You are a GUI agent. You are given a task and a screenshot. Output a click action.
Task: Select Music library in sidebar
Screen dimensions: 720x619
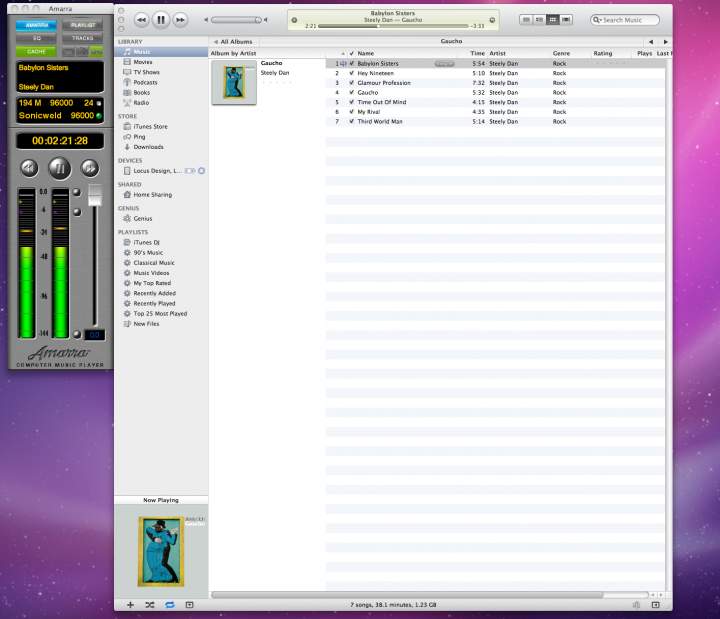pos(161,52)
